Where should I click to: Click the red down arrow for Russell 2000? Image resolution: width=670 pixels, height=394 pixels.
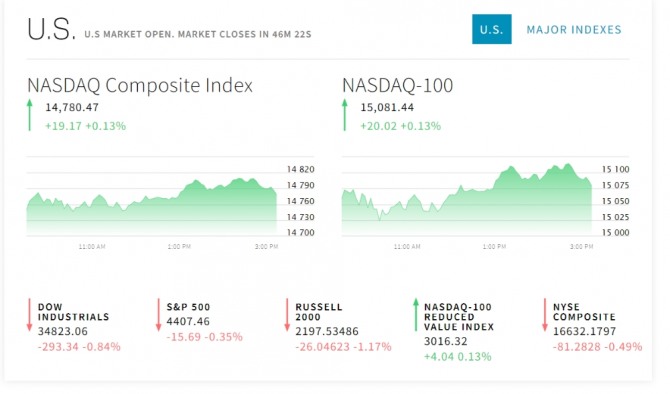(x=287, y=315)
